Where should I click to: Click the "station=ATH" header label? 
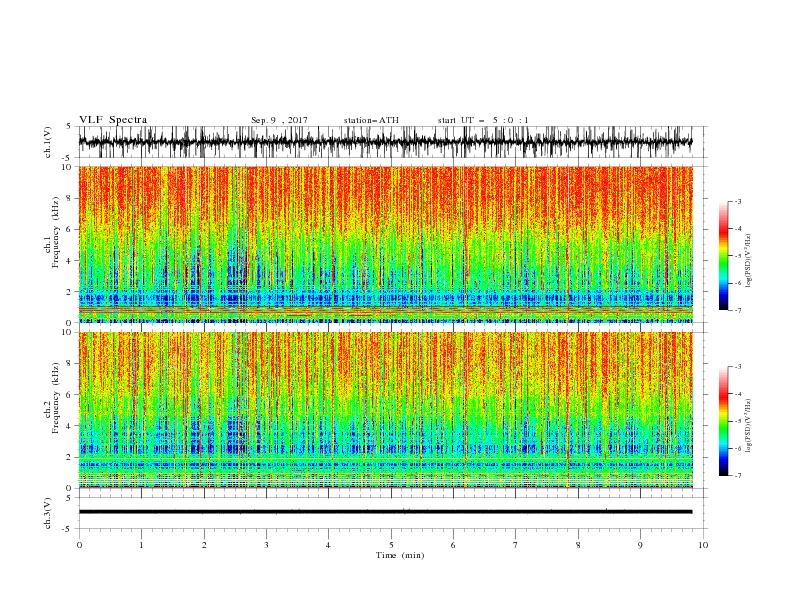point(371,120)
